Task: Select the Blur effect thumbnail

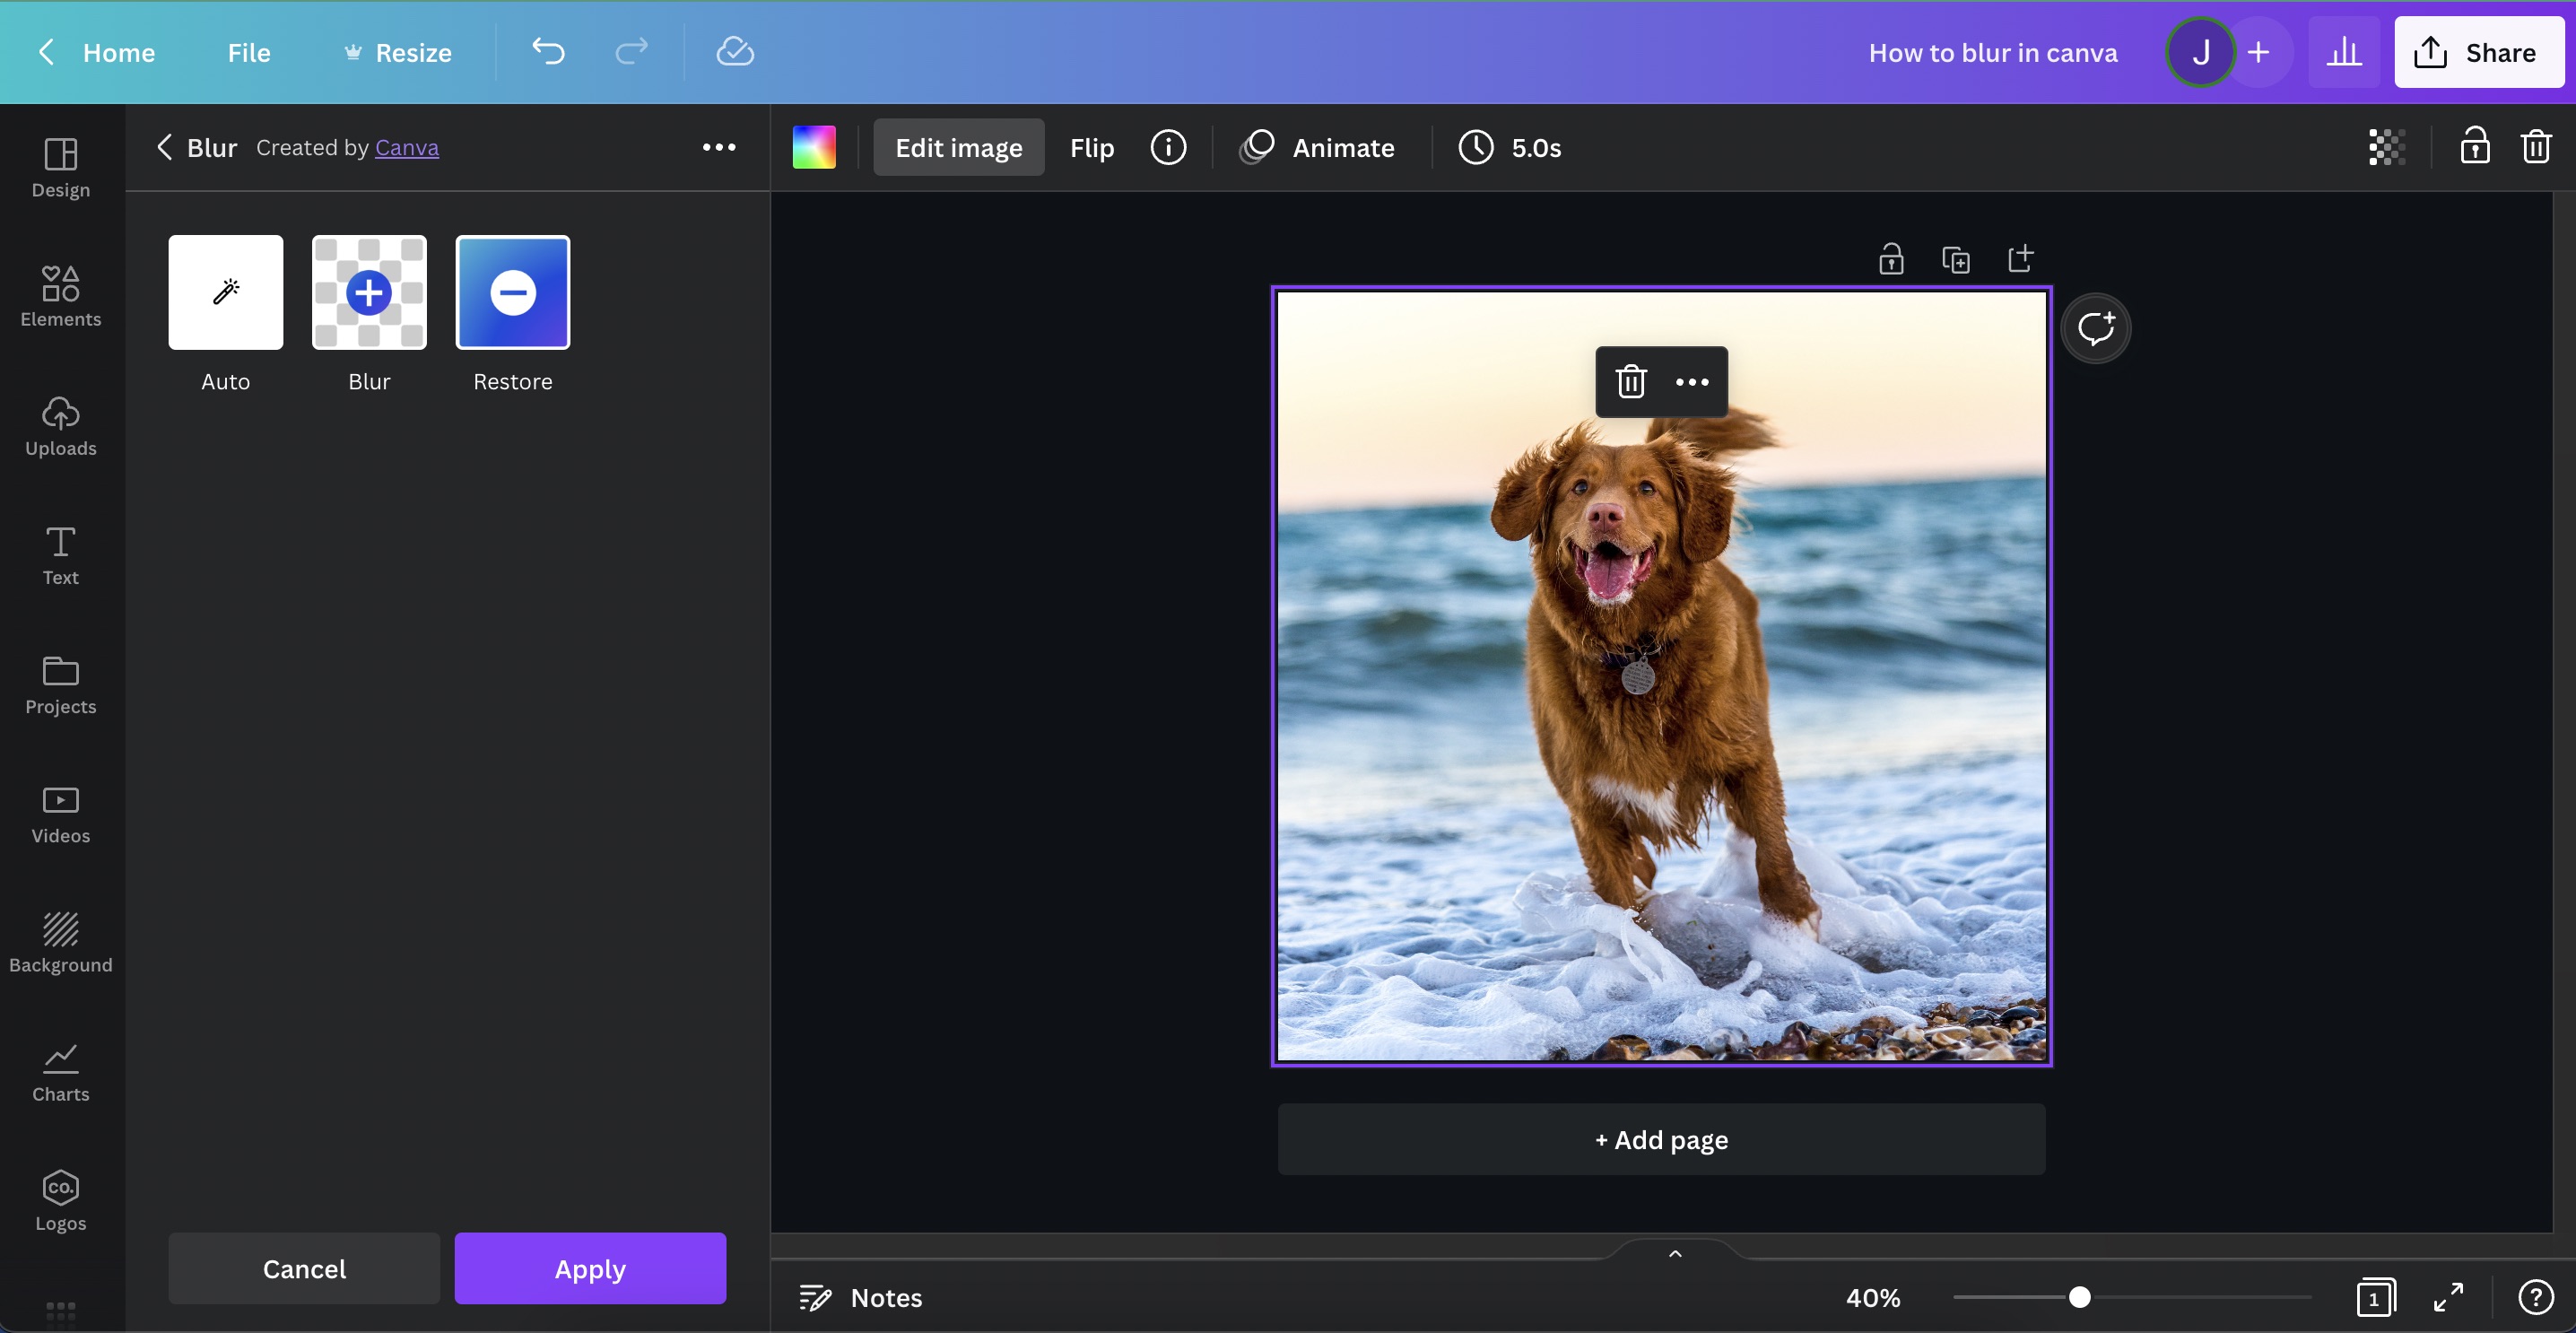Action: [368, 292]
